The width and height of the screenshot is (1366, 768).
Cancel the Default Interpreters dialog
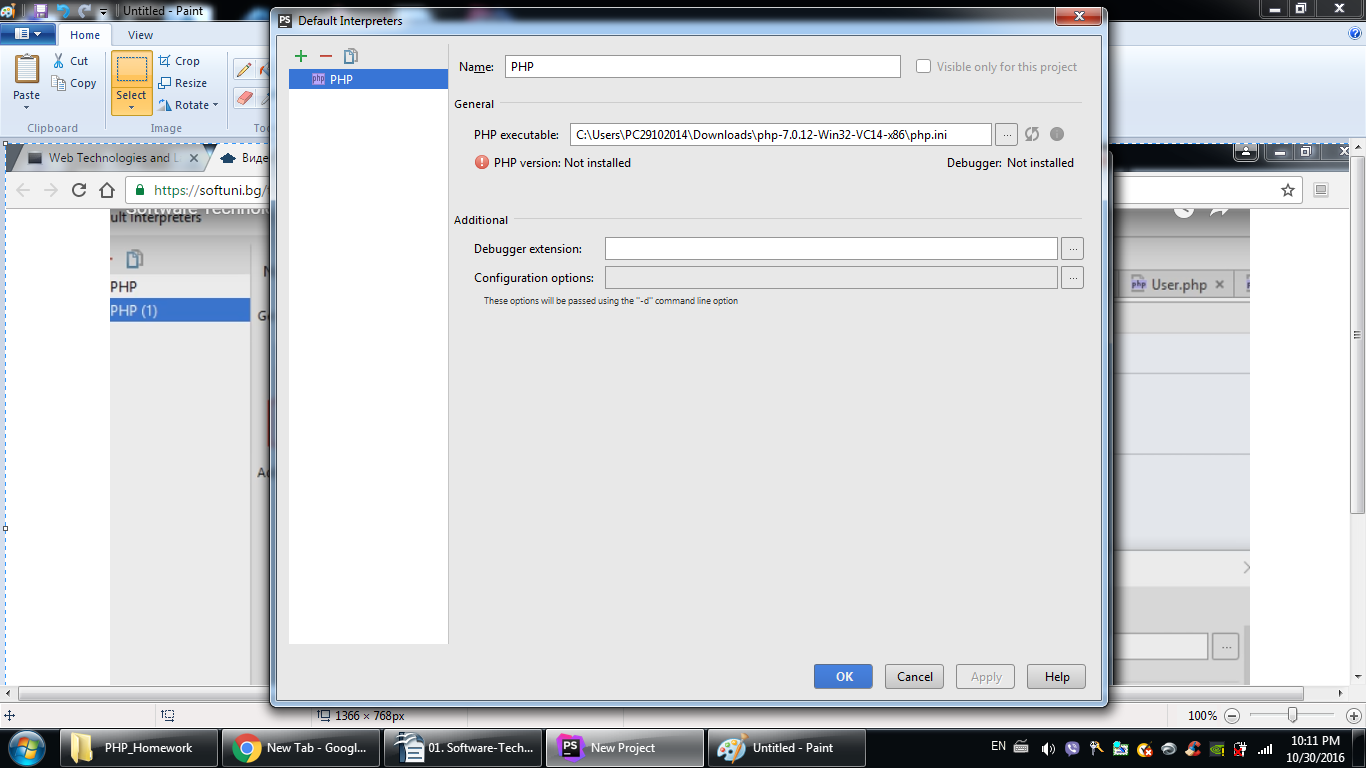tap(914, 676)
